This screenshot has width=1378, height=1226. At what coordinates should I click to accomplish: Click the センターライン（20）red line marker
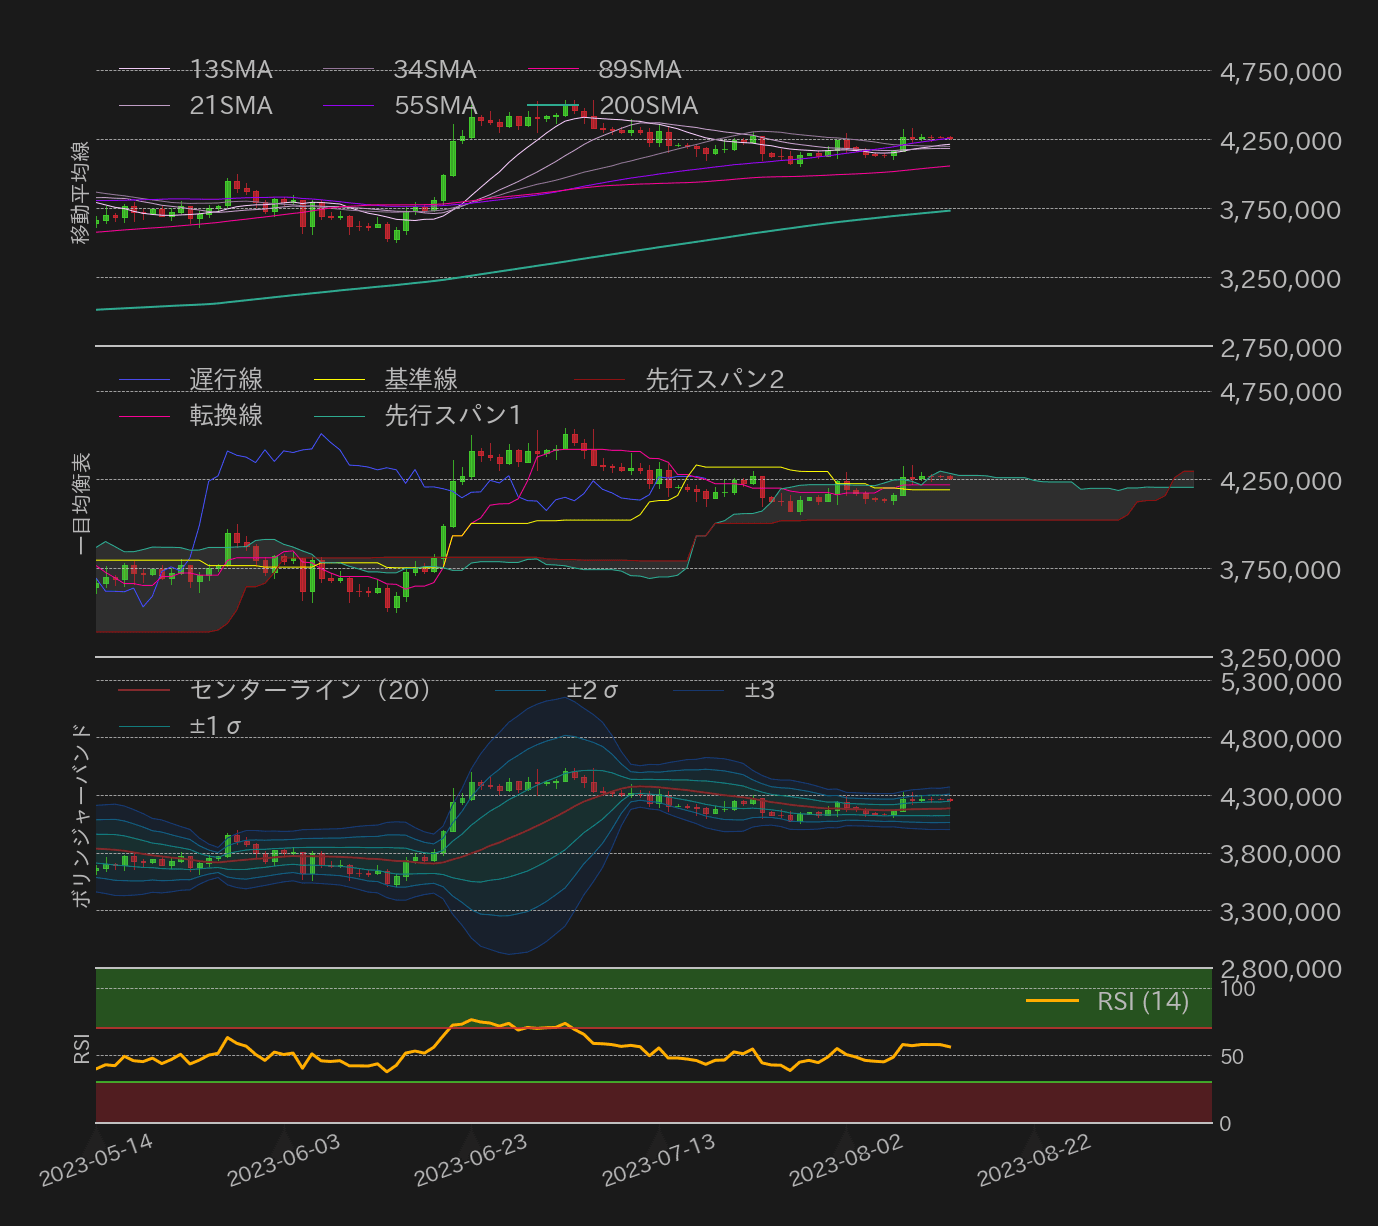145,690
